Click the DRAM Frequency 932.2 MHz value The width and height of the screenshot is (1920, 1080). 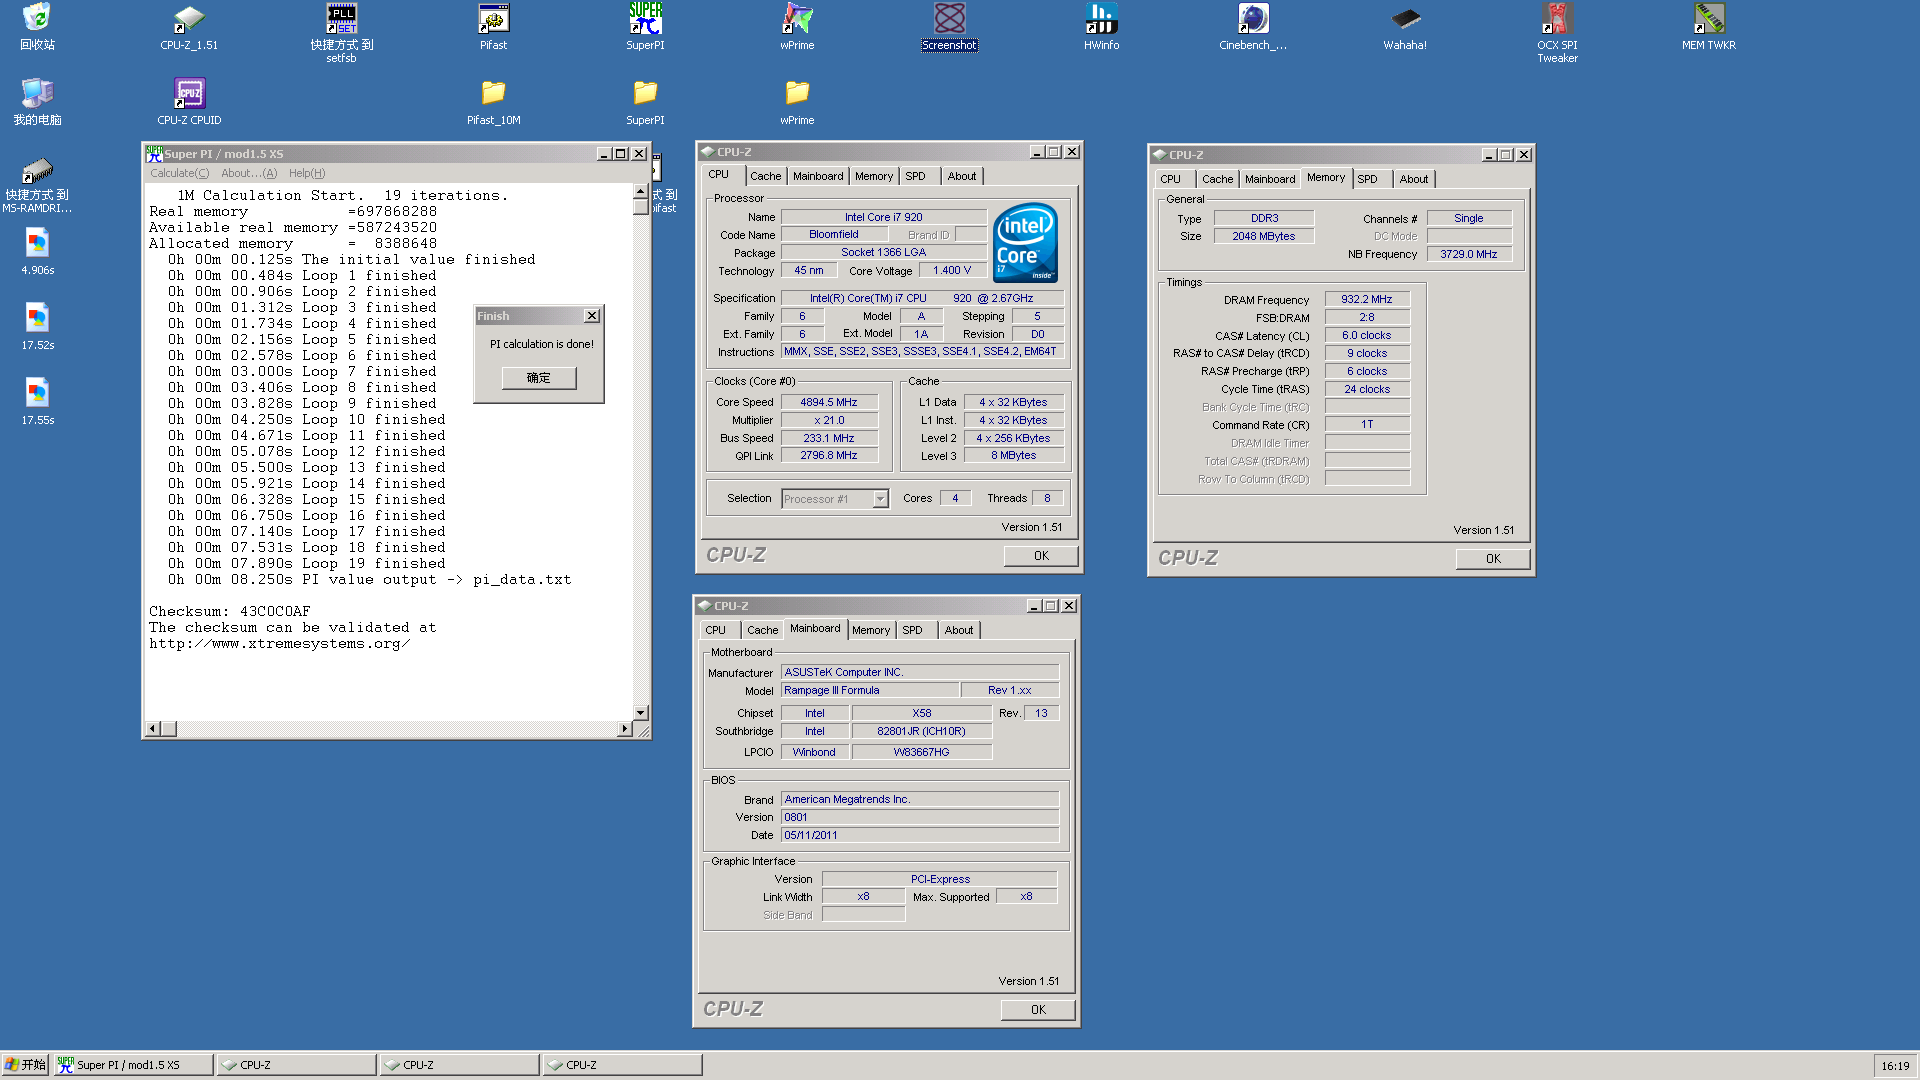[x=1367, y=299]
